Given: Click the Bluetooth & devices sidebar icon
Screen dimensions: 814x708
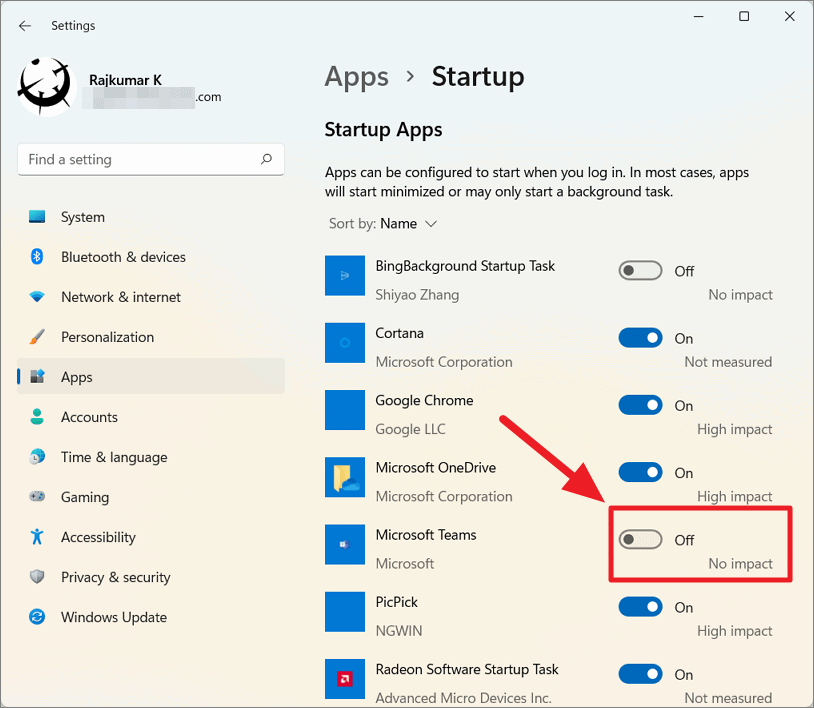Looking at the screenshot, I should click(x=36, y=257).
